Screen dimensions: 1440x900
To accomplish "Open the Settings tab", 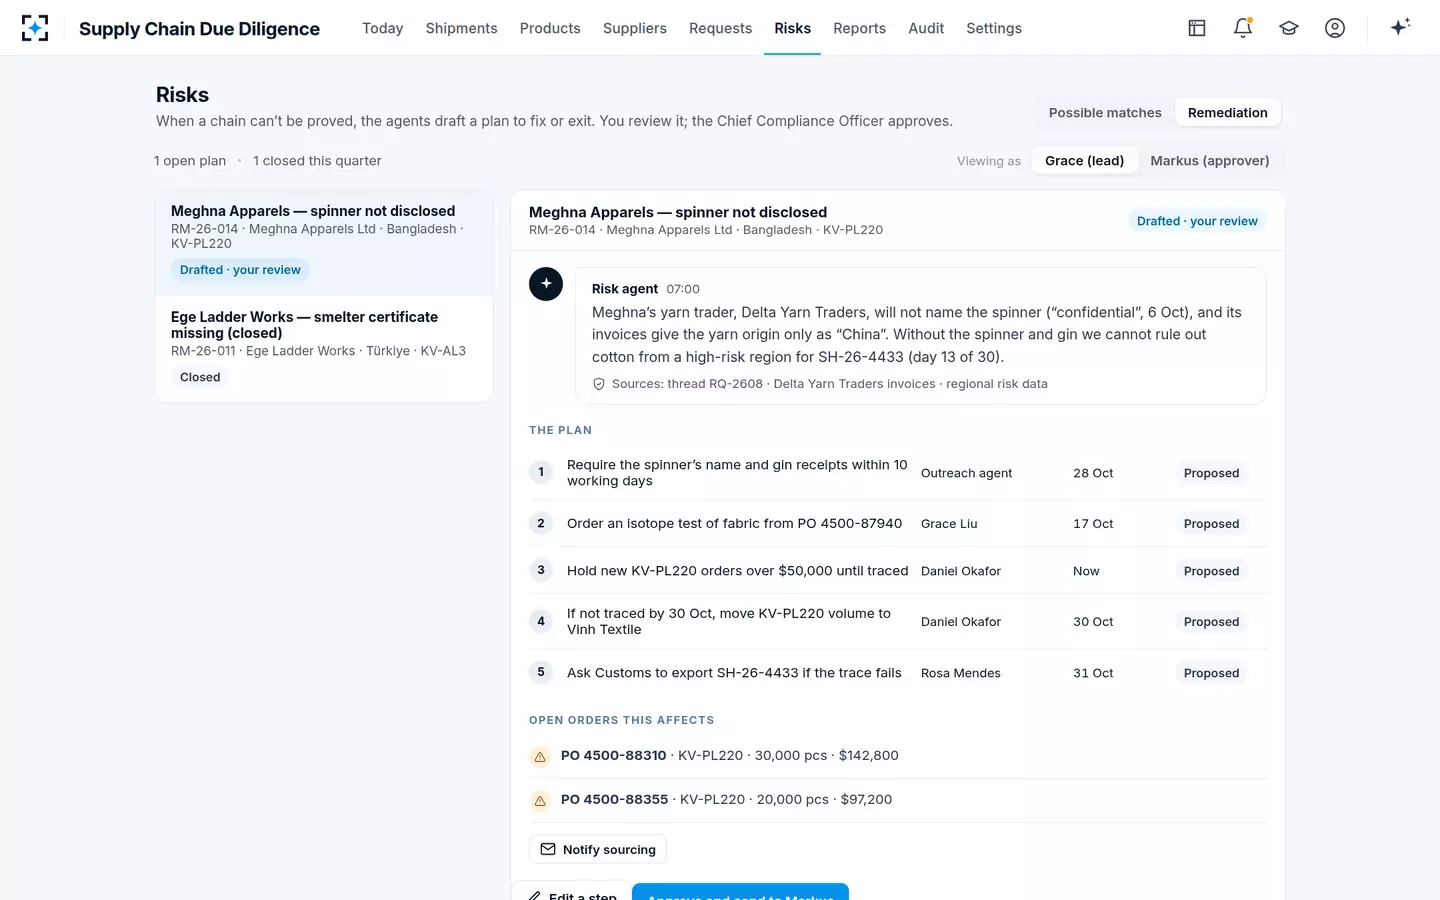I will pos(994,28).
